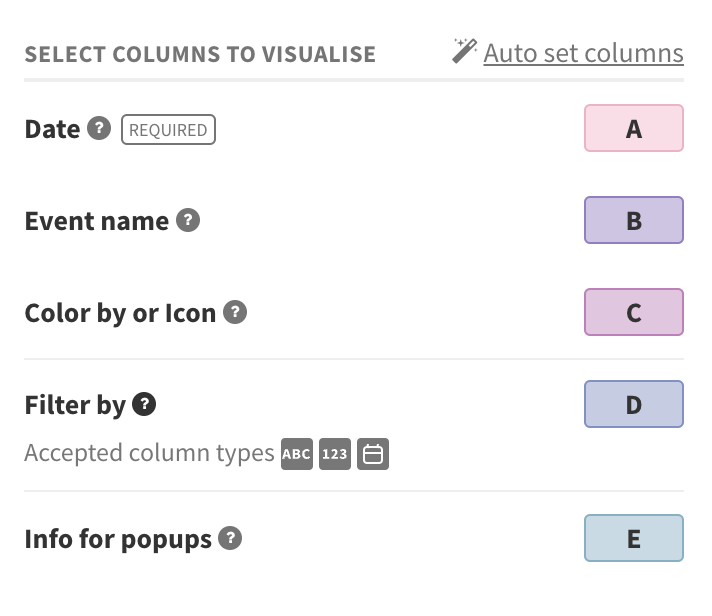Open the Info for popups help icon
Viewport: 712px width, 616px height.
(x=231, y=538)
